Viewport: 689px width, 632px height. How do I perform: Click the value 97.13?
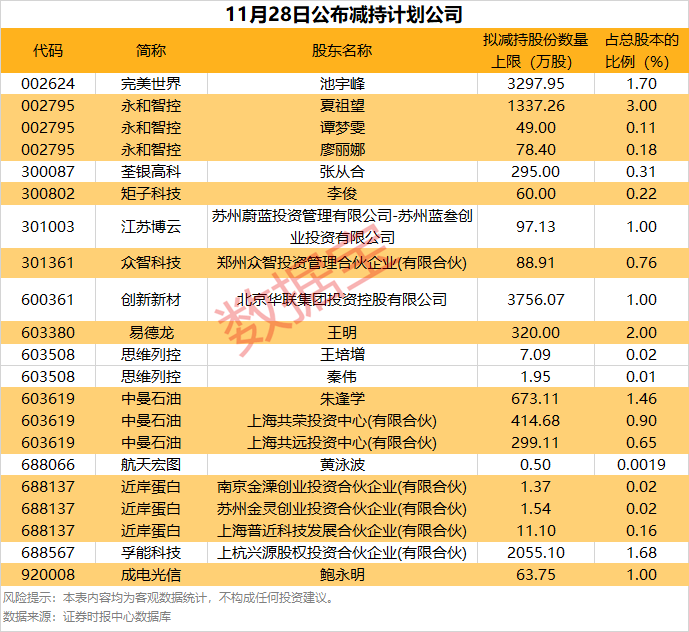(x=535, y=226)
